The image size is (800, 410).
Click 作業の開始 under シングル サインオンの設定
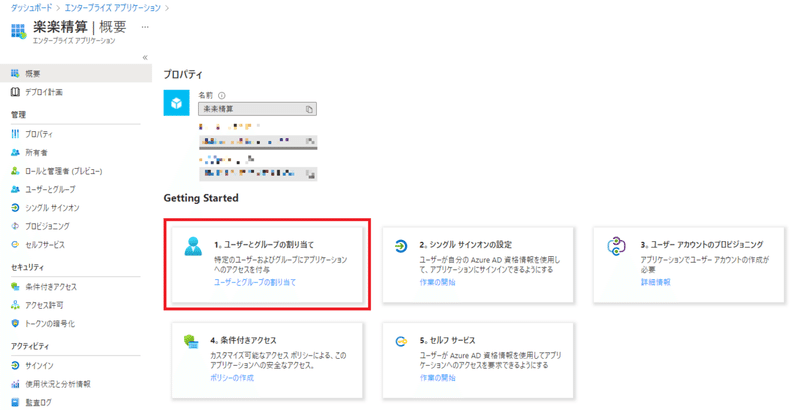(x=437, y=282)
